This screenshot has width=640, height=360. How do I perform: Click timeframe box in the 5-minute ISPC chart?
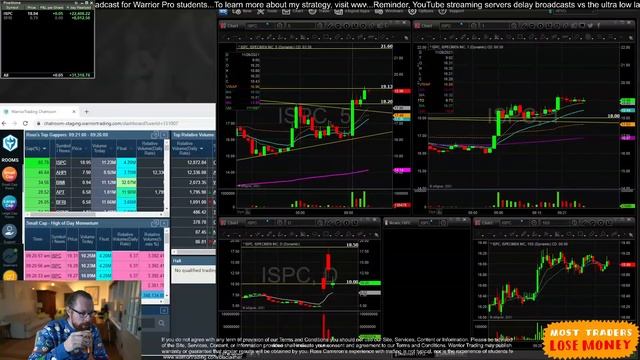click(x=302, y=26)
